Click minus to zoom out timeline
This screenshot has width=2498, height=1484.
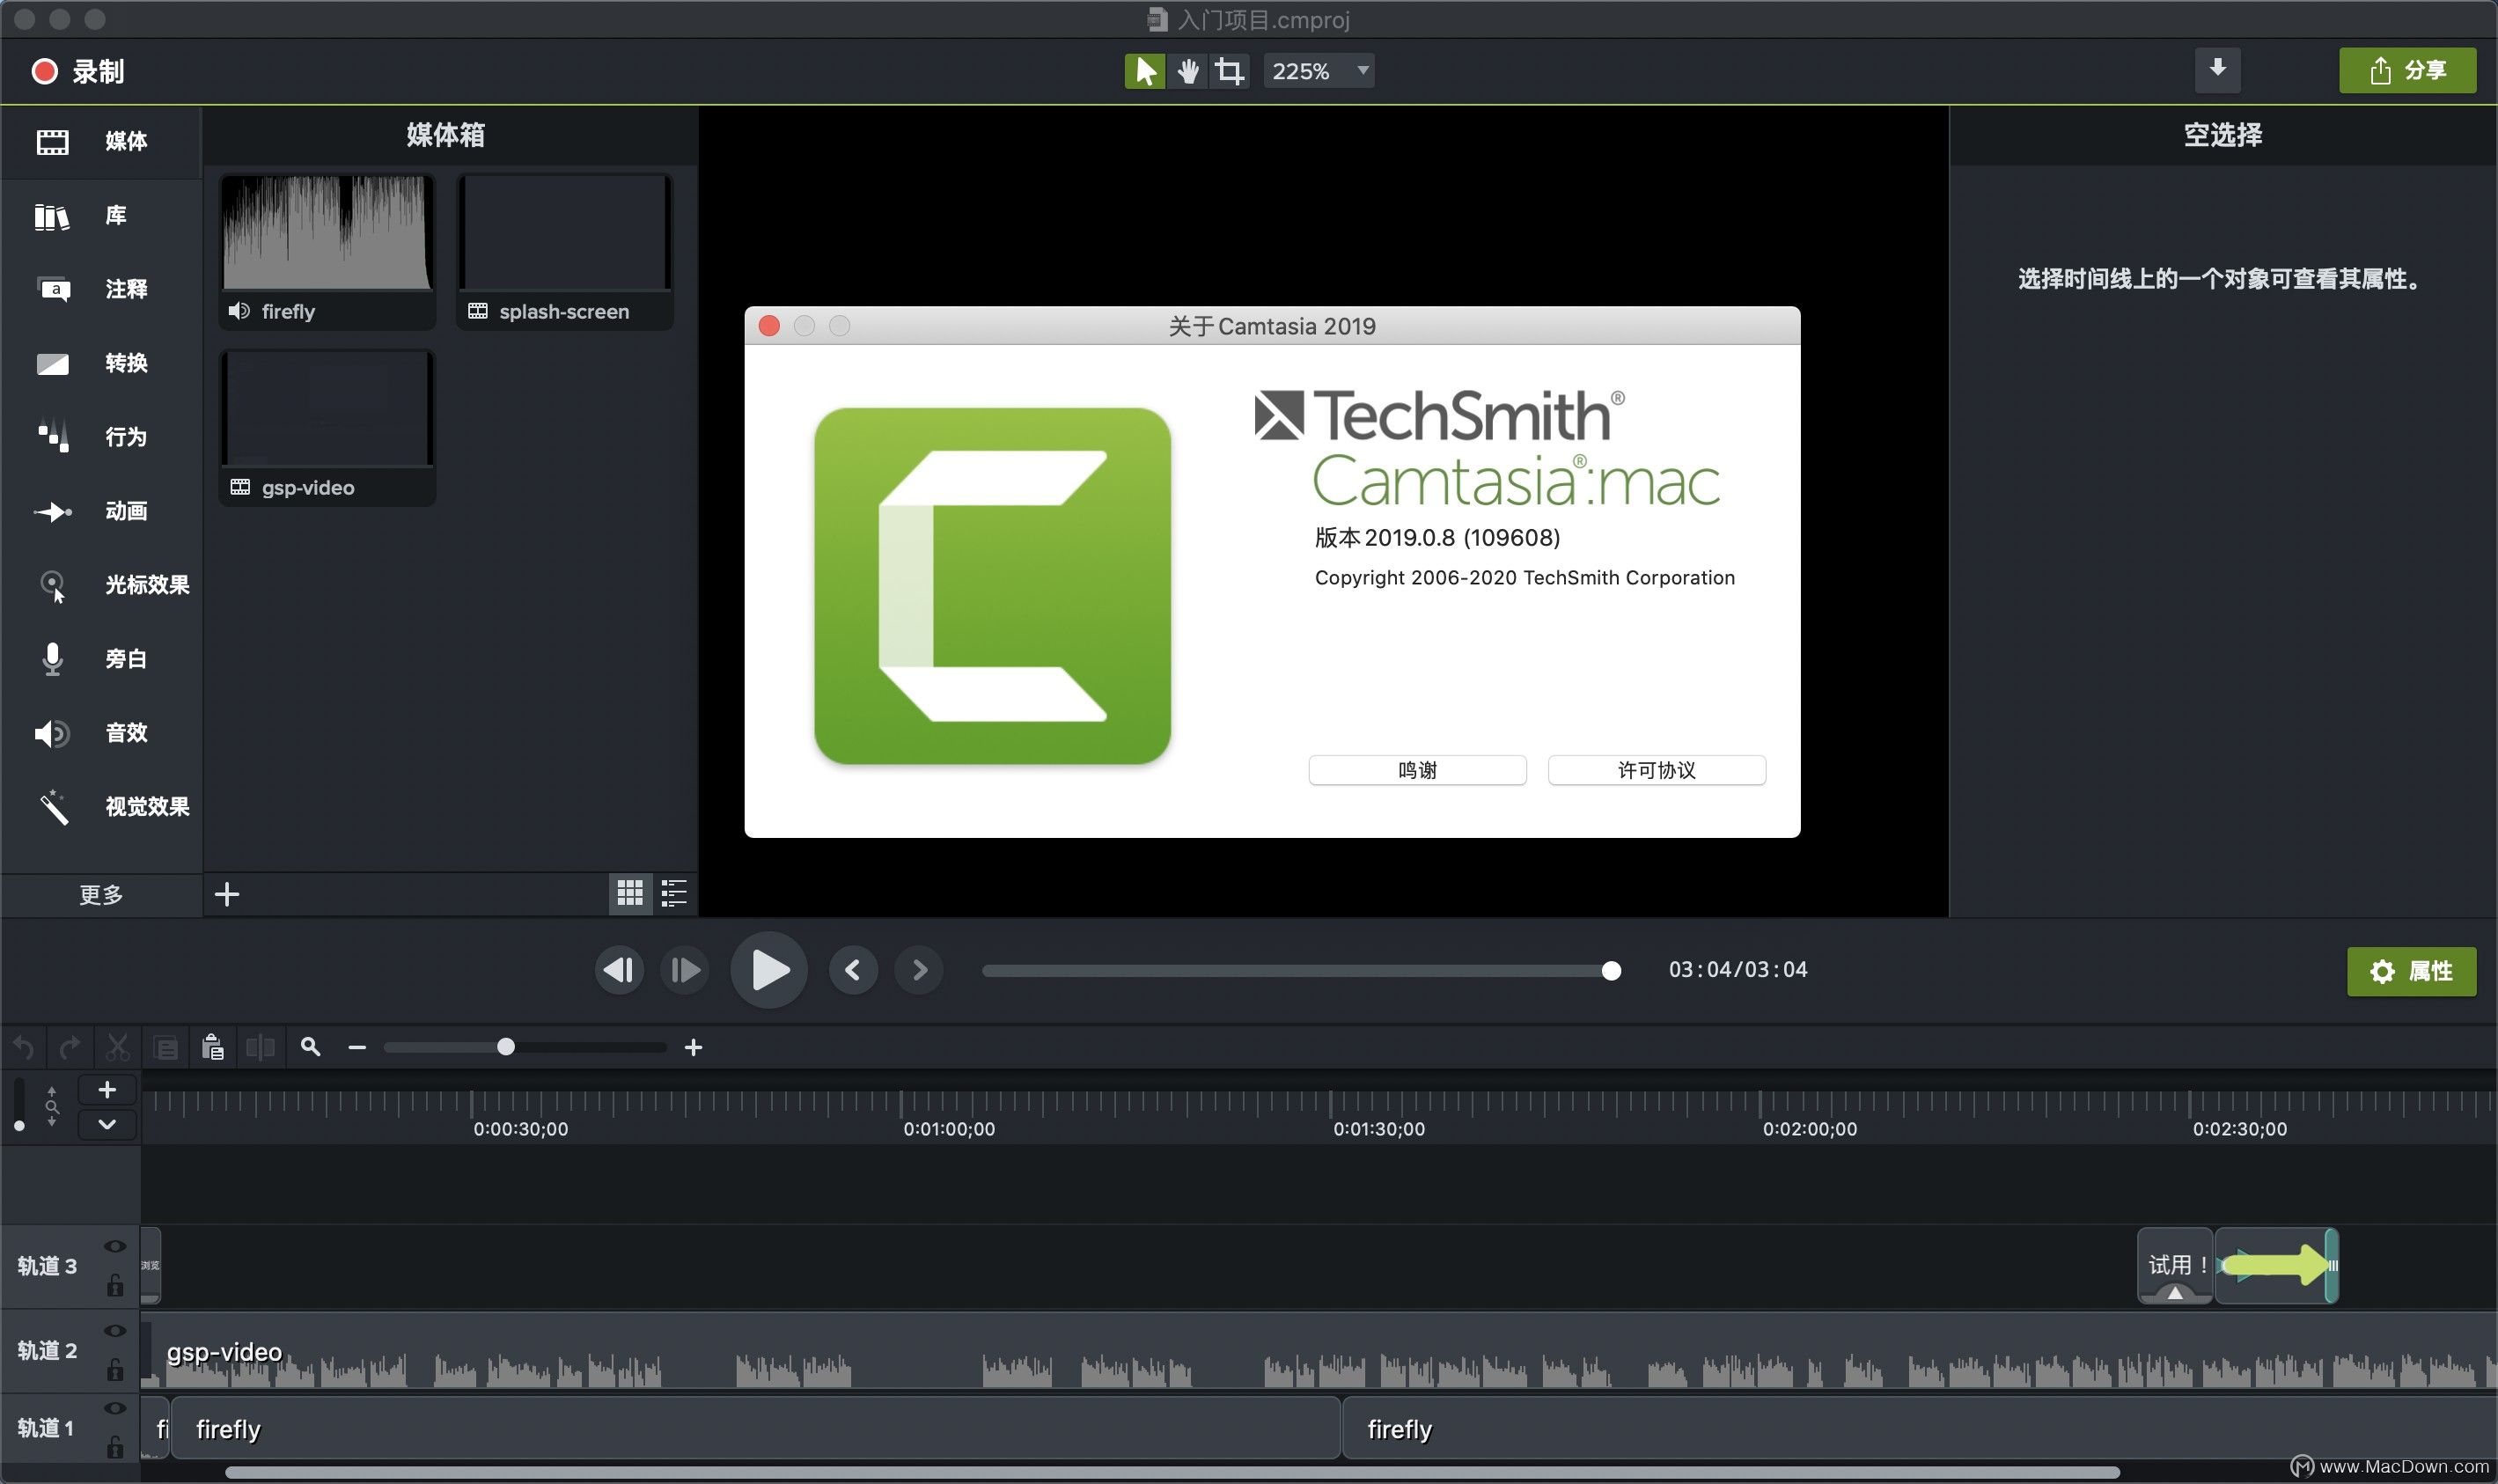[357, 1047]
